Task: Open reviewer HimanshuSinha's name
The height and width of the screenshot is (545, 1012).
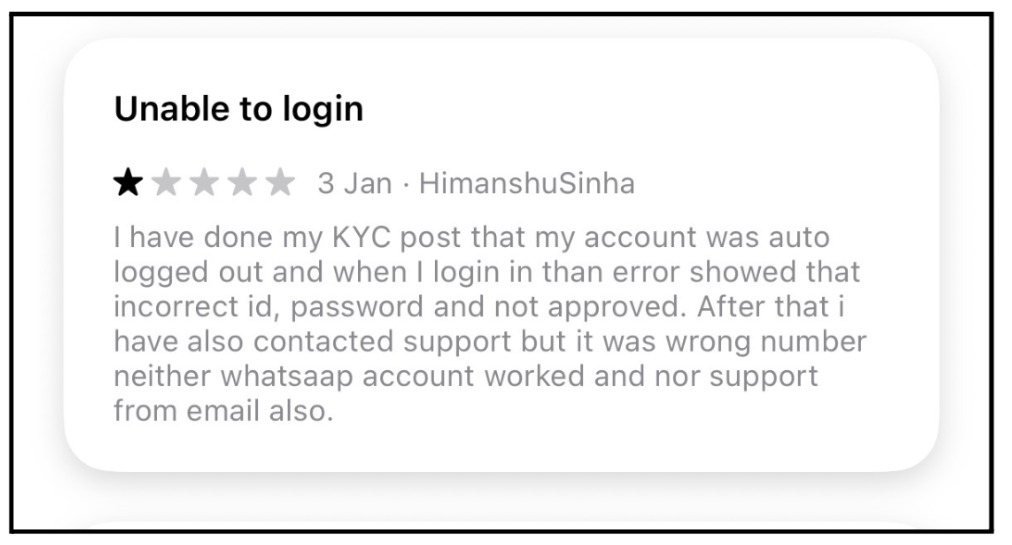Action: click(x=527, y=183)
